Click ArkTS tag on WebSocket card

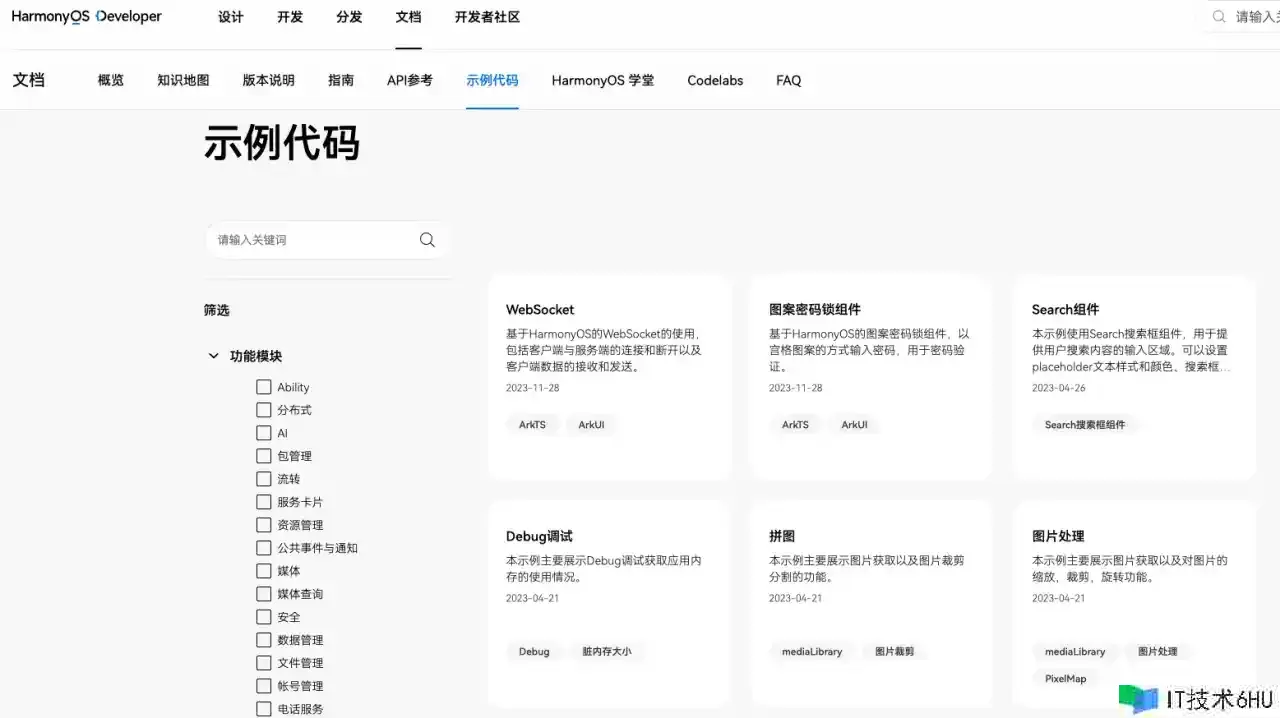click(532, 425)
